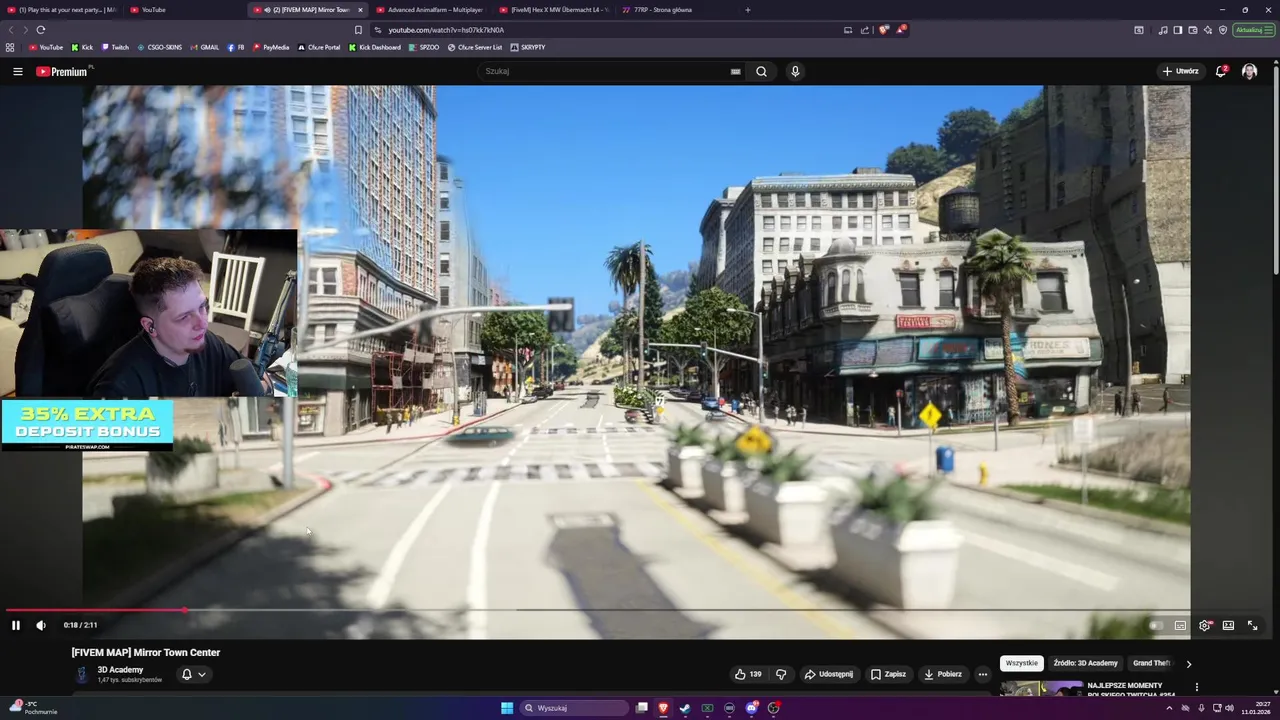The height and width of the screenshot is (720, 1280).
Task: Open the on-screen keyboard icon in search
Action: [x=735, y=71]
